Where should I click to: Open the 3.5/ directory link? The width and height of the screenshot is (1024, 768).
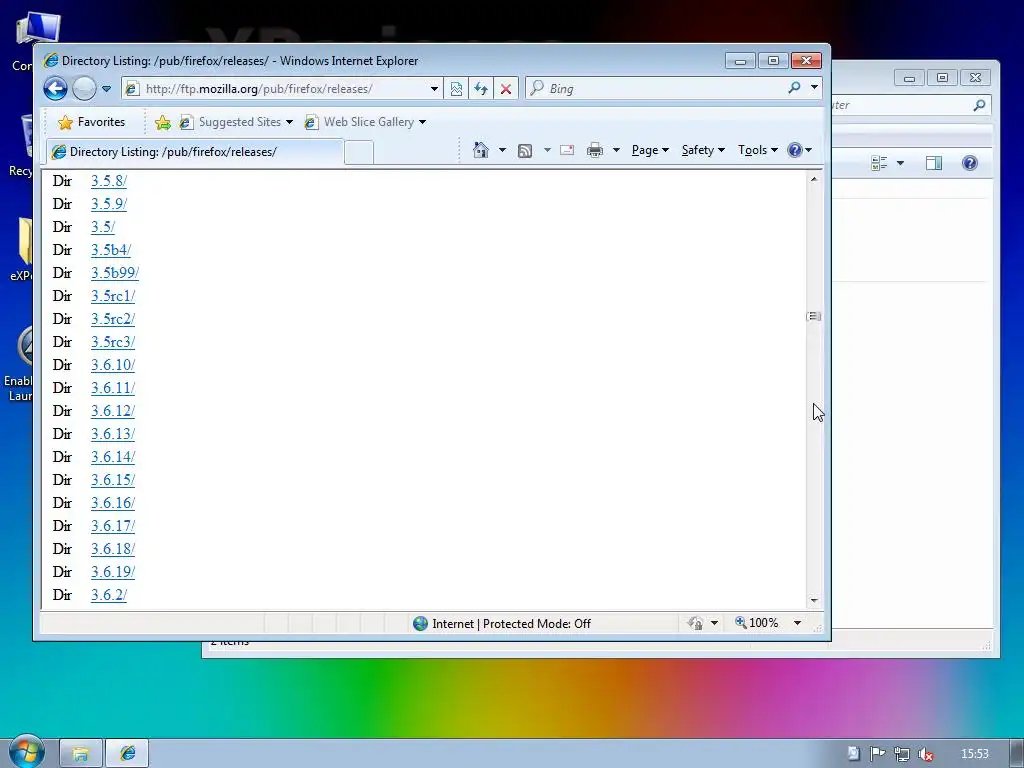pos(103,227)
